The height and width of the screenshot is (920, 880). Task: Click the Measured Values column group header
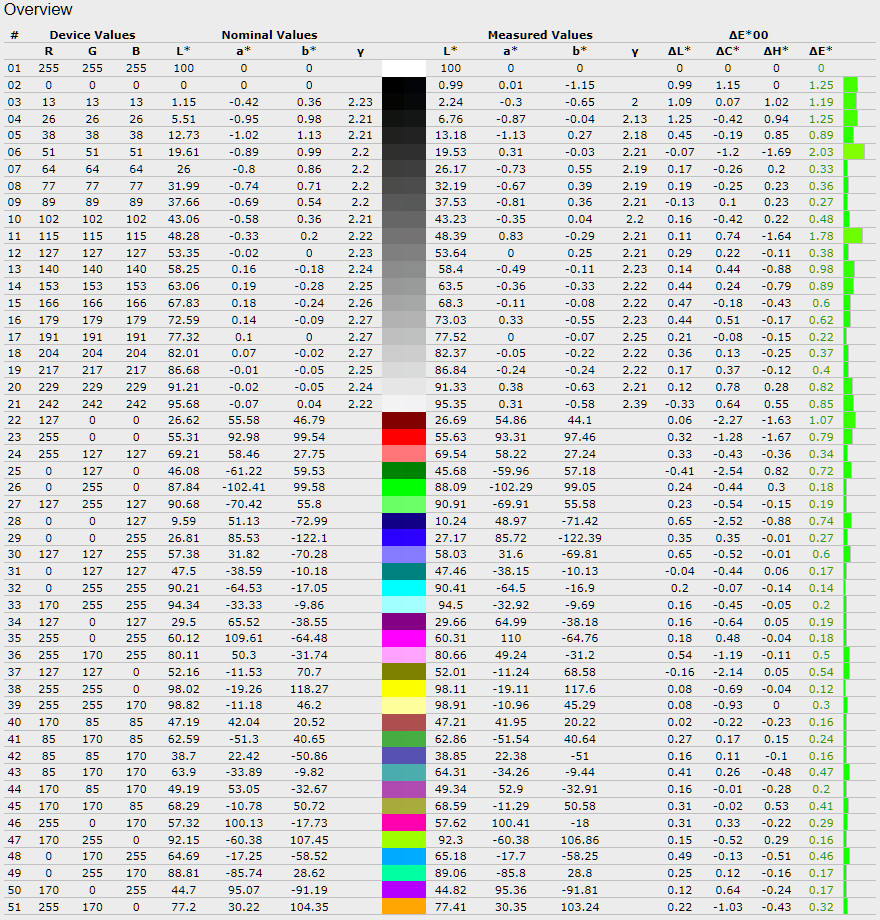click(539, 35)
